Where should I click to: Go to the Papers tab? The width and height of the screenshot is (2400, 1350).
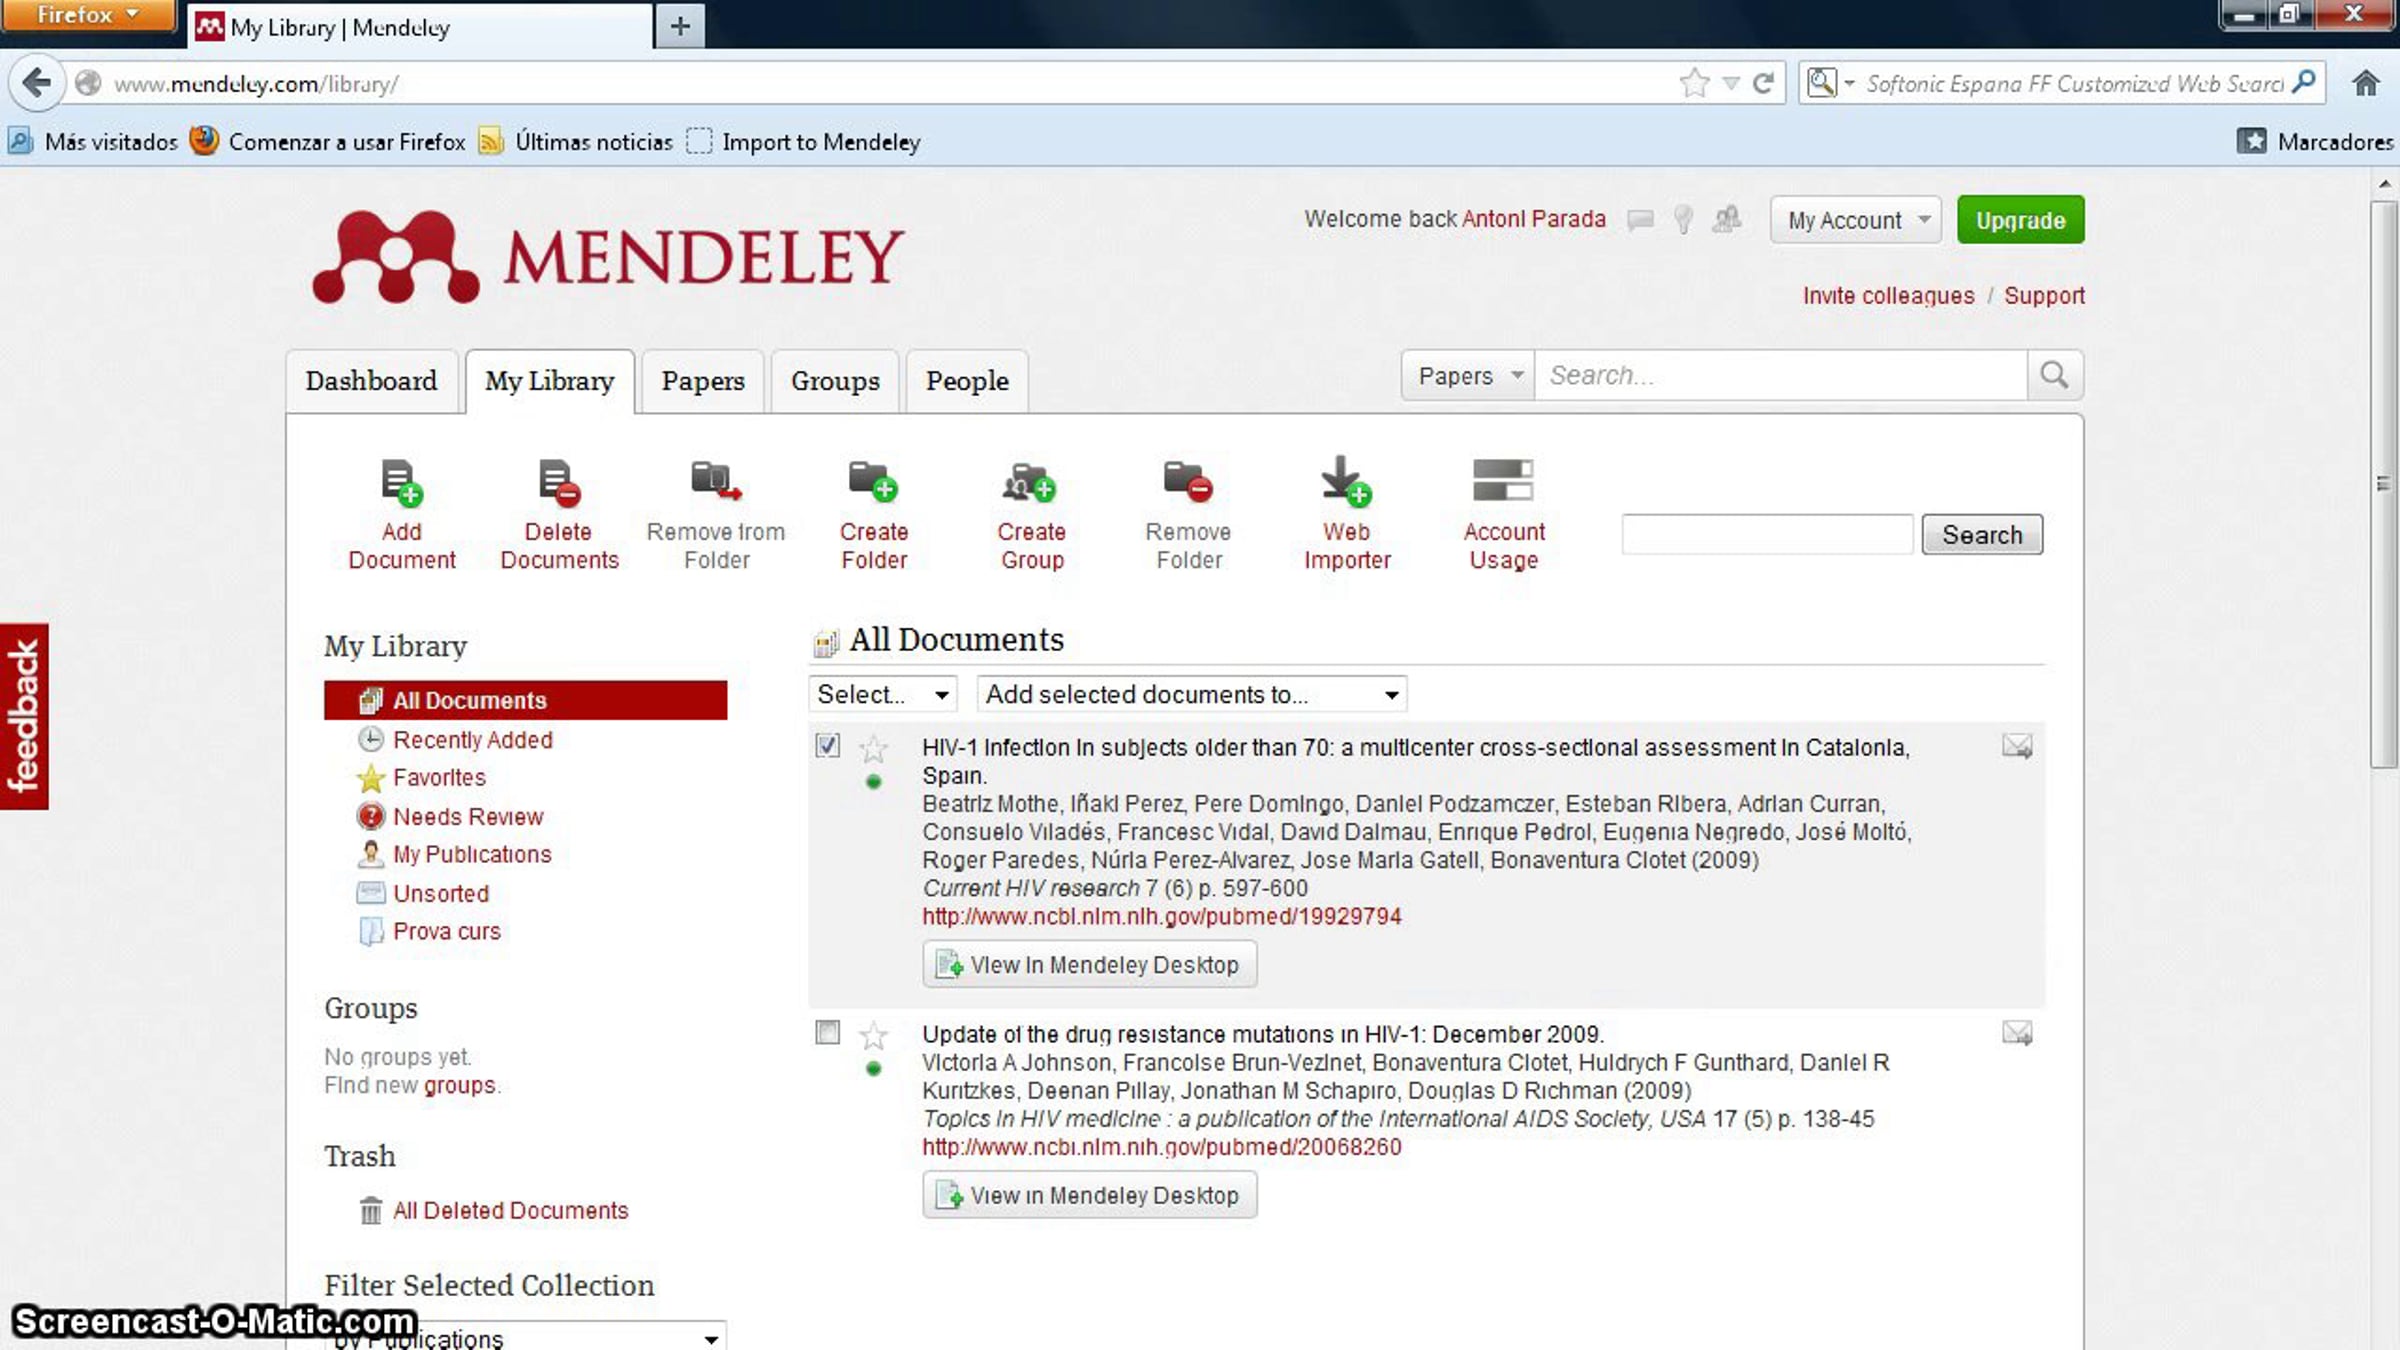[703, 381]
